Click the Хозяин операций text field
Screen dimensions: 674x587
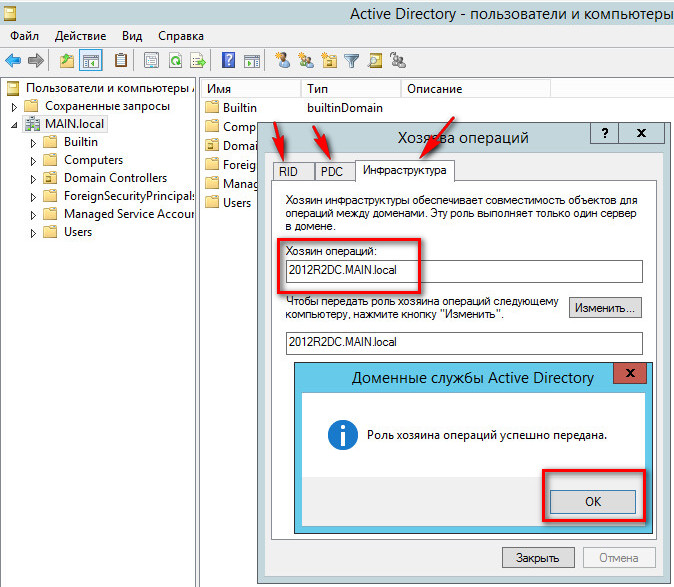[464, 271]
